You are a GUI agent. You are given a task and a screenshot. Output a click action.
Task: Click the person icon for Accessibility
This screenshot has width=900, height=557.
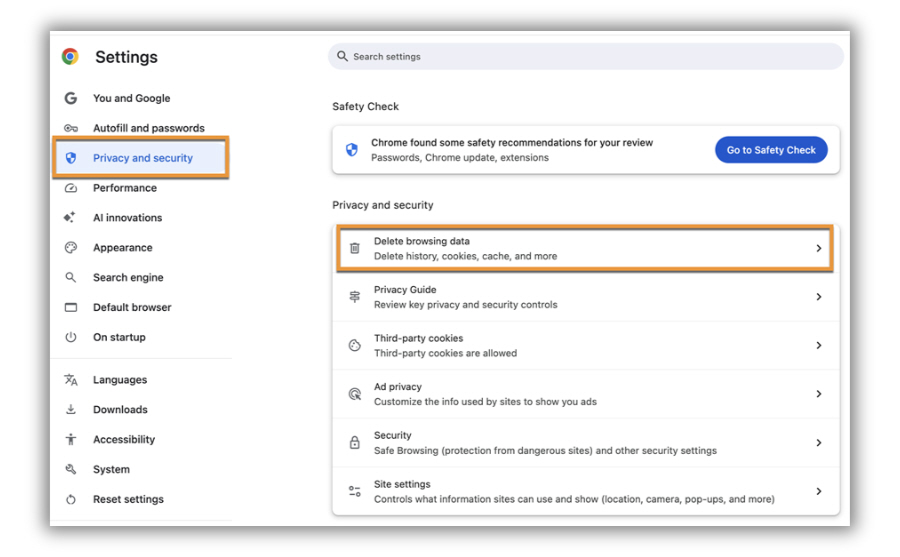coord(71,439)
